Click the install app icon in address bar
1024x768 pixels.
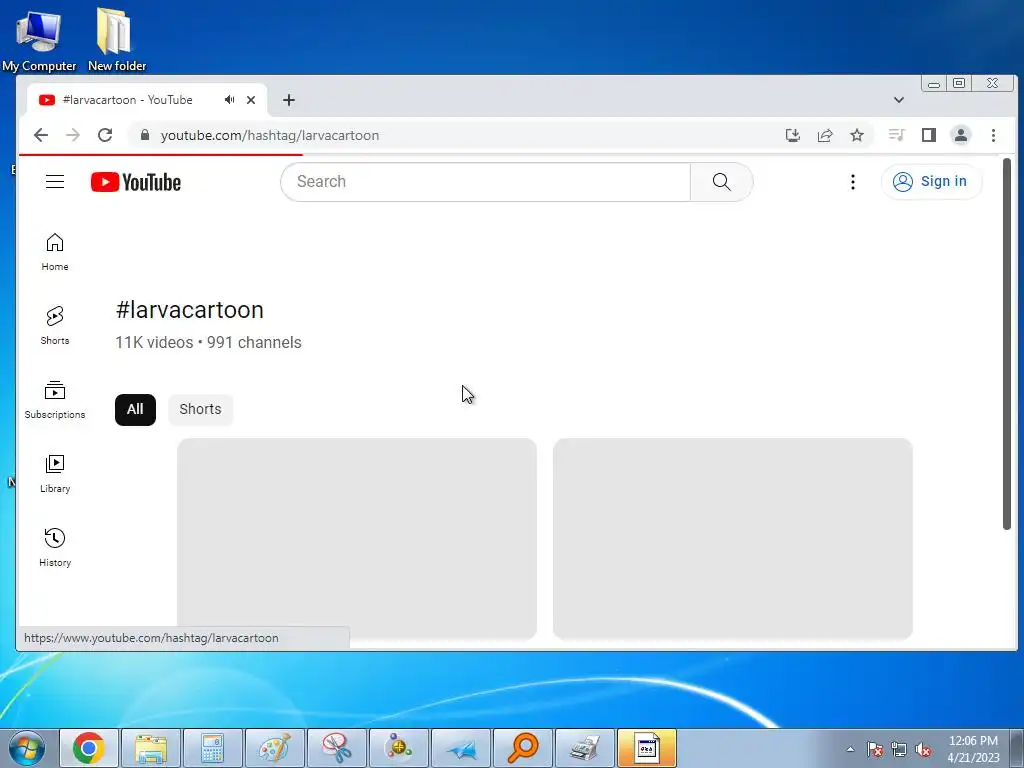pyautogui.click(x=792, y=135)
